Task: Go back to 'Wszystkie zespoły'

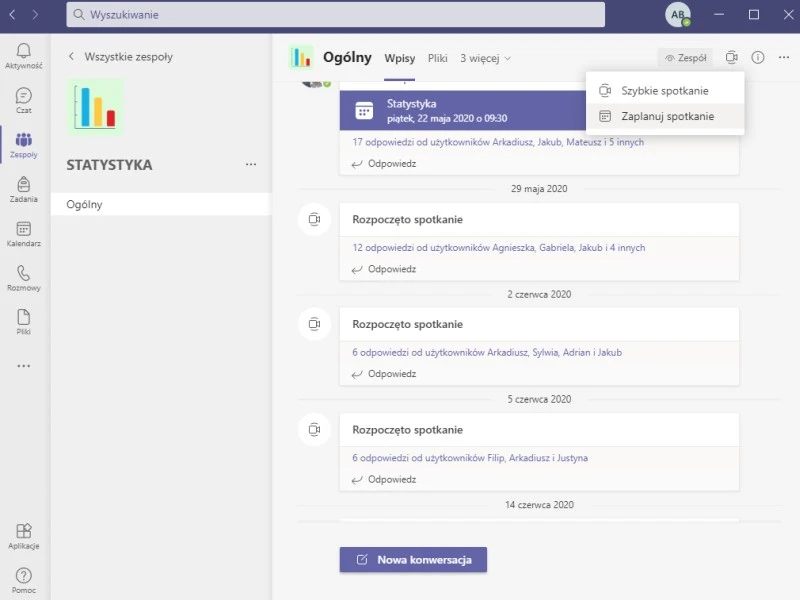Action: click(x=120, y=57)
